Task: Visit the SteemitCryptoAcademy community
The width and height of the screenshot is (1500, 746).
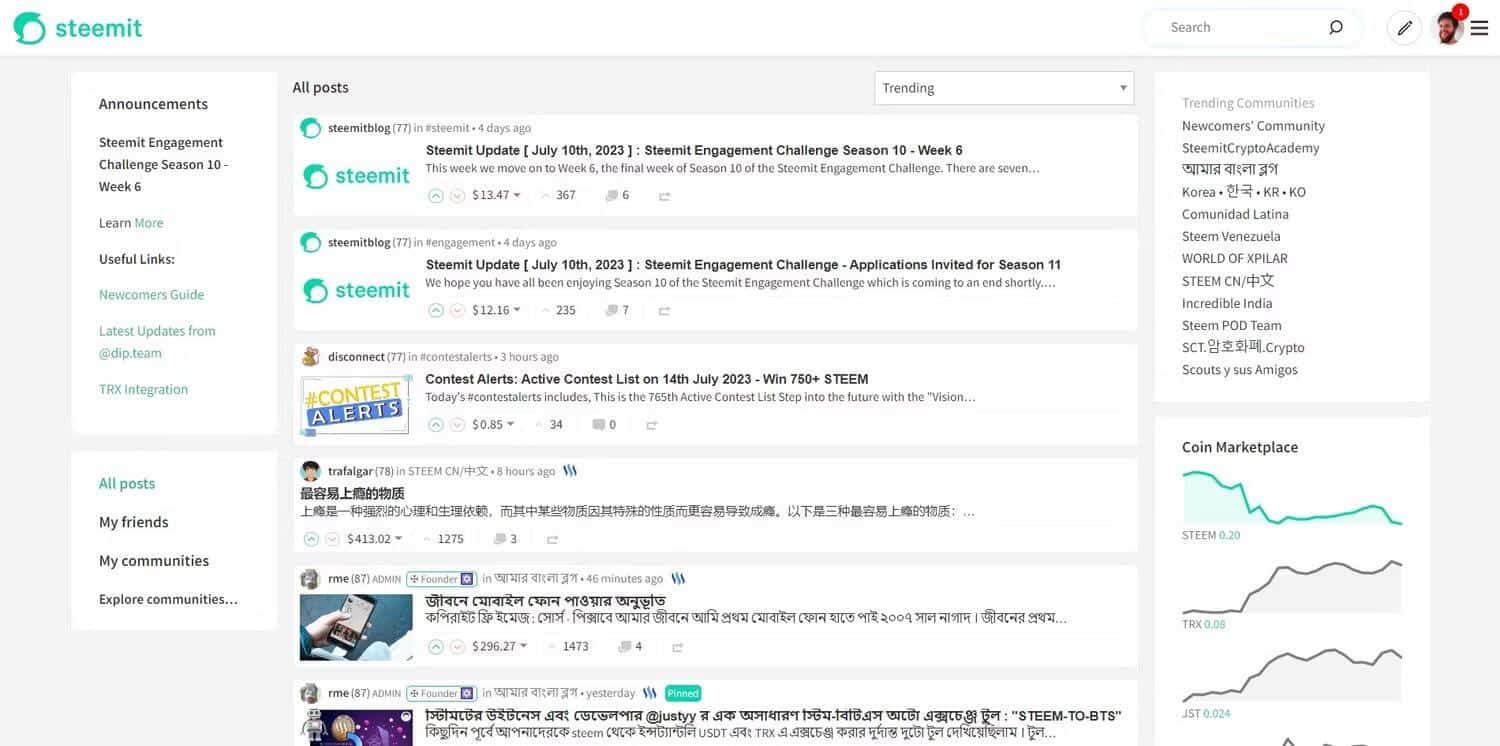Action: click(x=1251, y=147)
